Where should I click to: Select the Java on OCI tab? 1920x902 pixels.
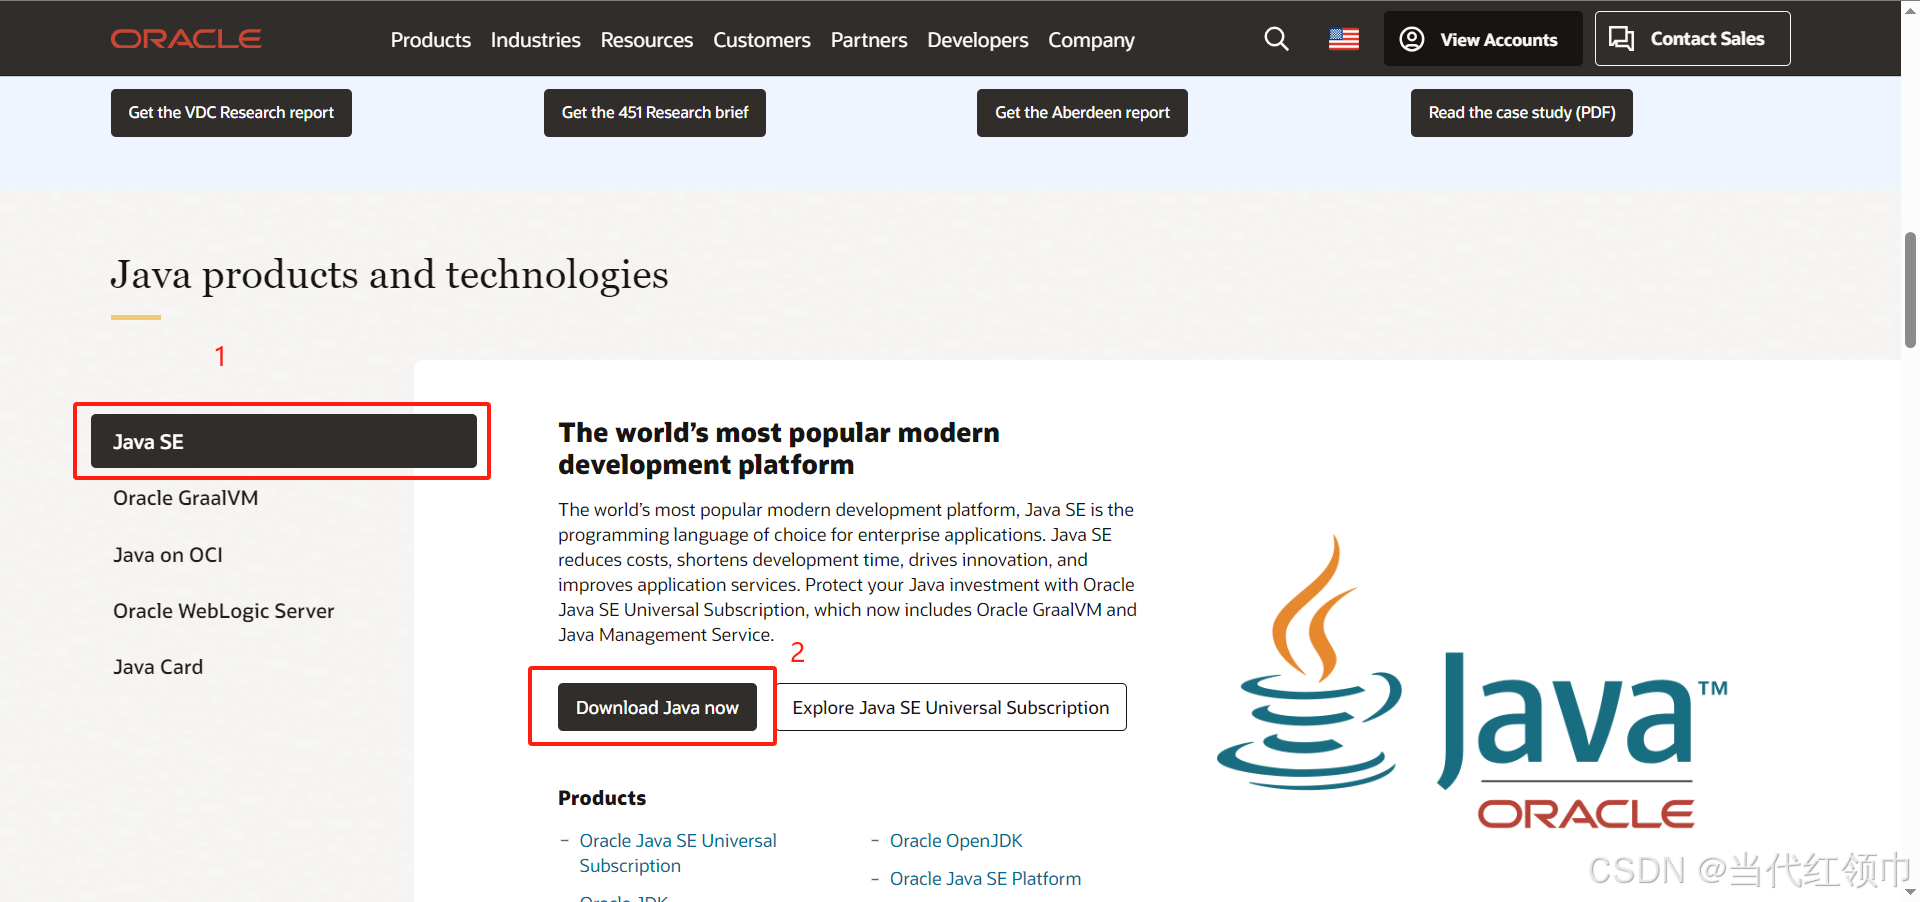(x=168, y=555)
